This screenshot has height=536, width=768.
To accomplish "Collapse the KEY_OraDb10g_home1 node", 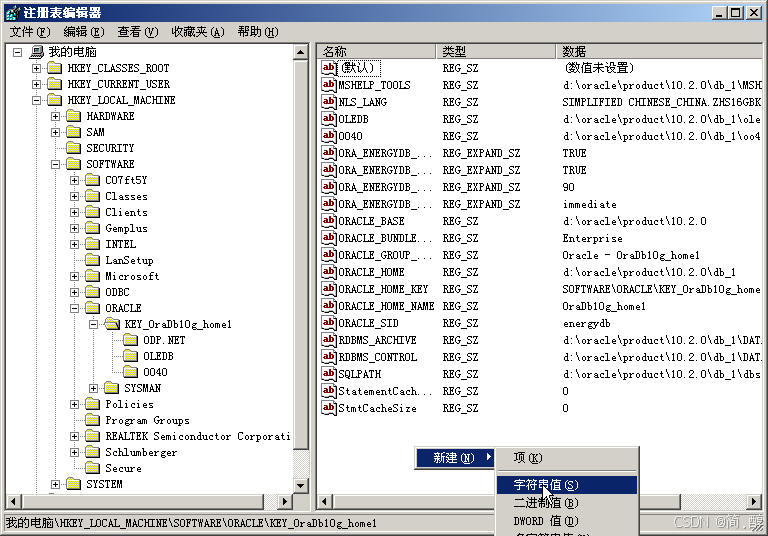I will 94,324.
